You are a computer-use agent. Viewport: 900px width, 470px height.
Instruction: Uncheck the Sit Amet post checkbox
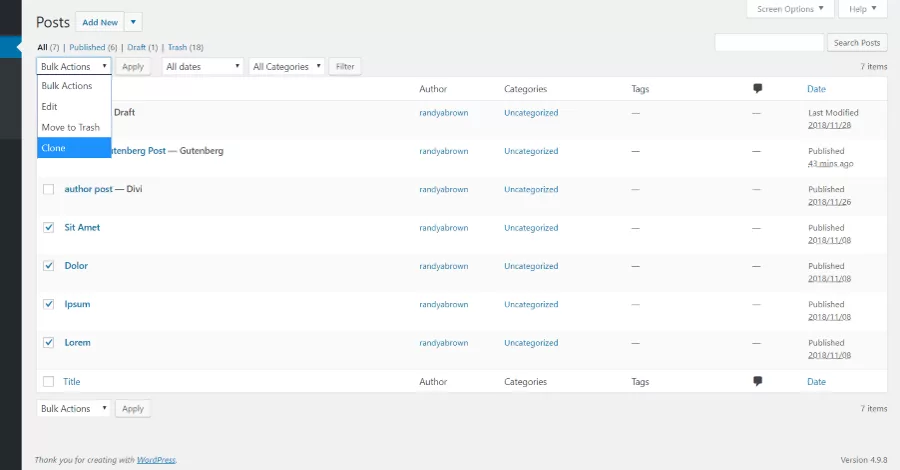coord(48,227)
